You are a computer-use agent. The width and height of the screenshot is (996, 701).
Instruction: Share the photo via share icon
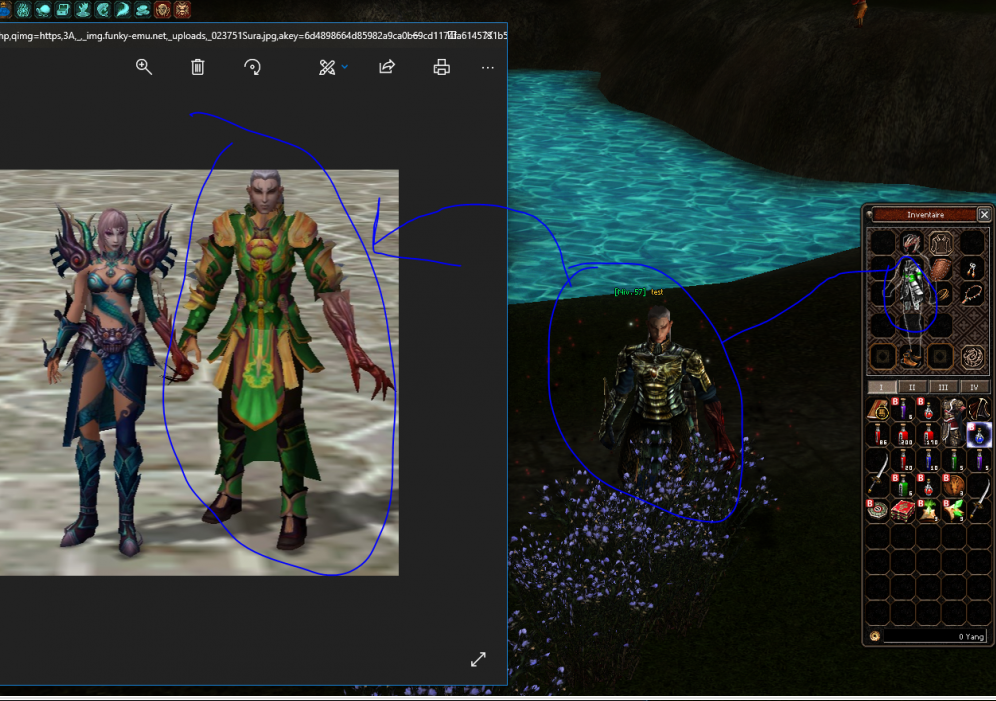coord(387,67)
